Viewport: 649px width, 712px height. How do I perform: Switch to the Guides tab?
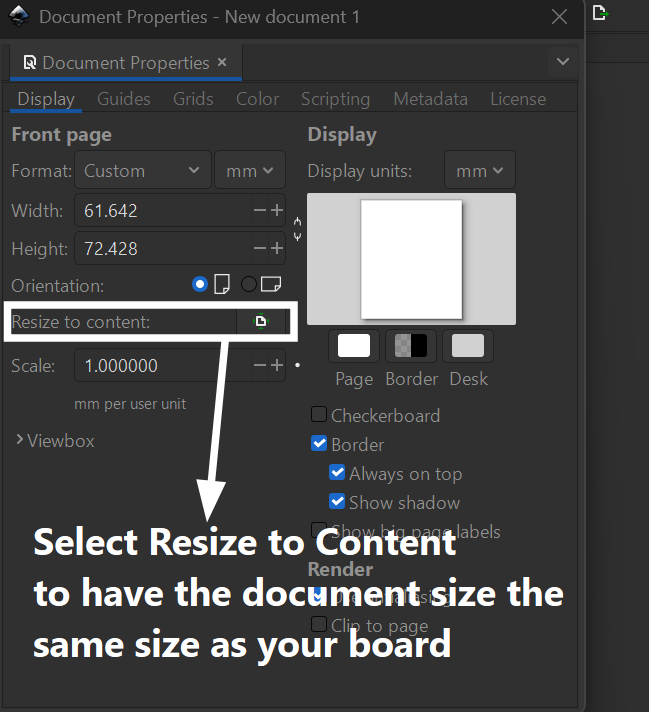click(124, 99)
